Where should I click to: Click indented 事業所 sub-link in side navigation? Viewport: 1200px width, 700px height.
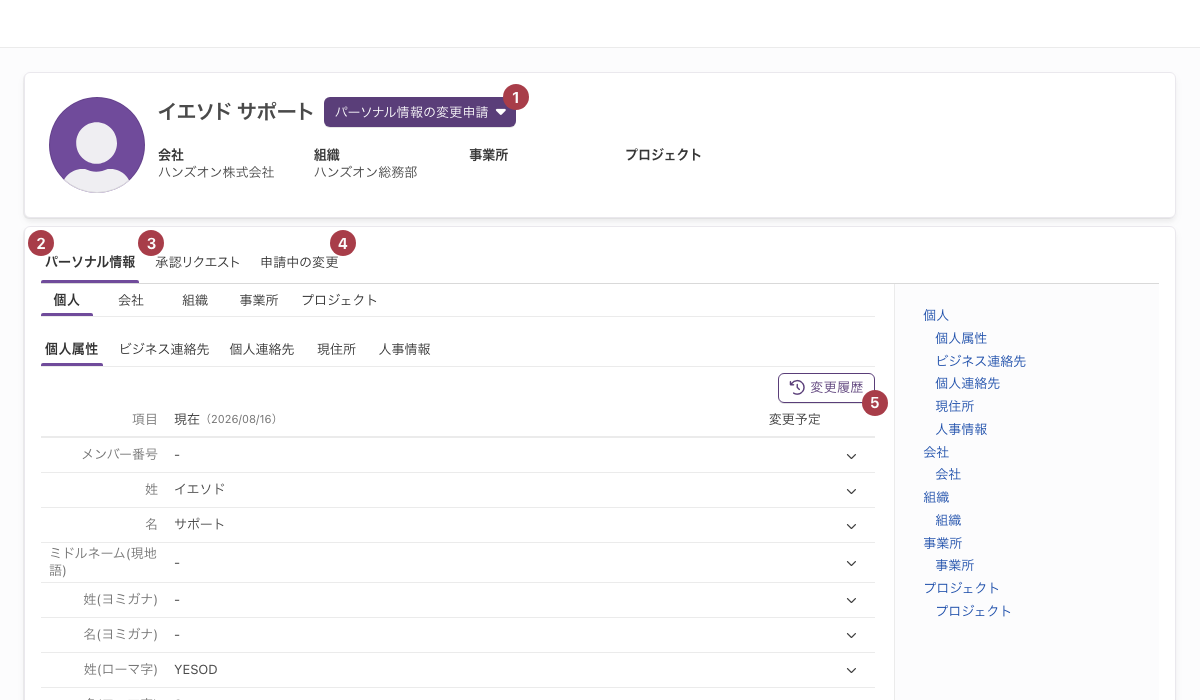[955, 565]
